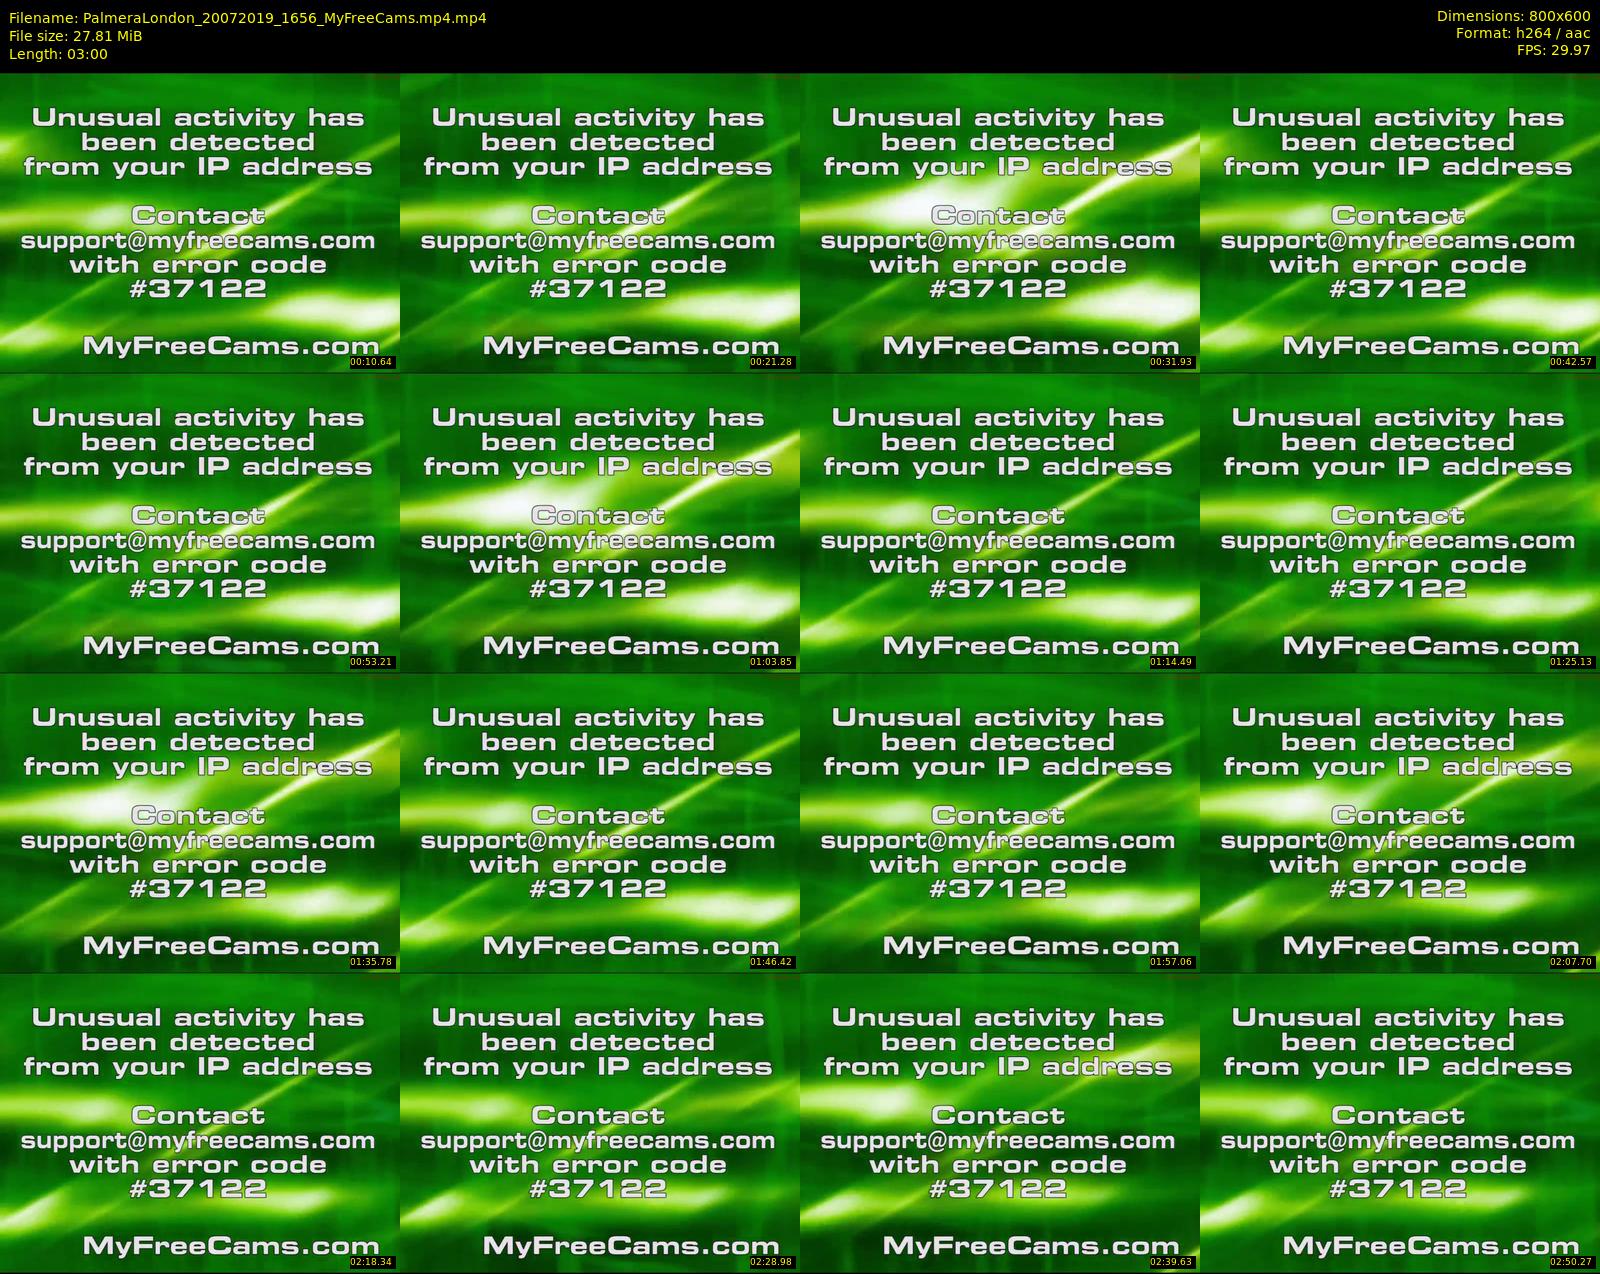Pick the last thumbnail timestamped 02:50.27
Screen dimensions: 1600x1274
pyautogui.click(x=1400, y=1123)
